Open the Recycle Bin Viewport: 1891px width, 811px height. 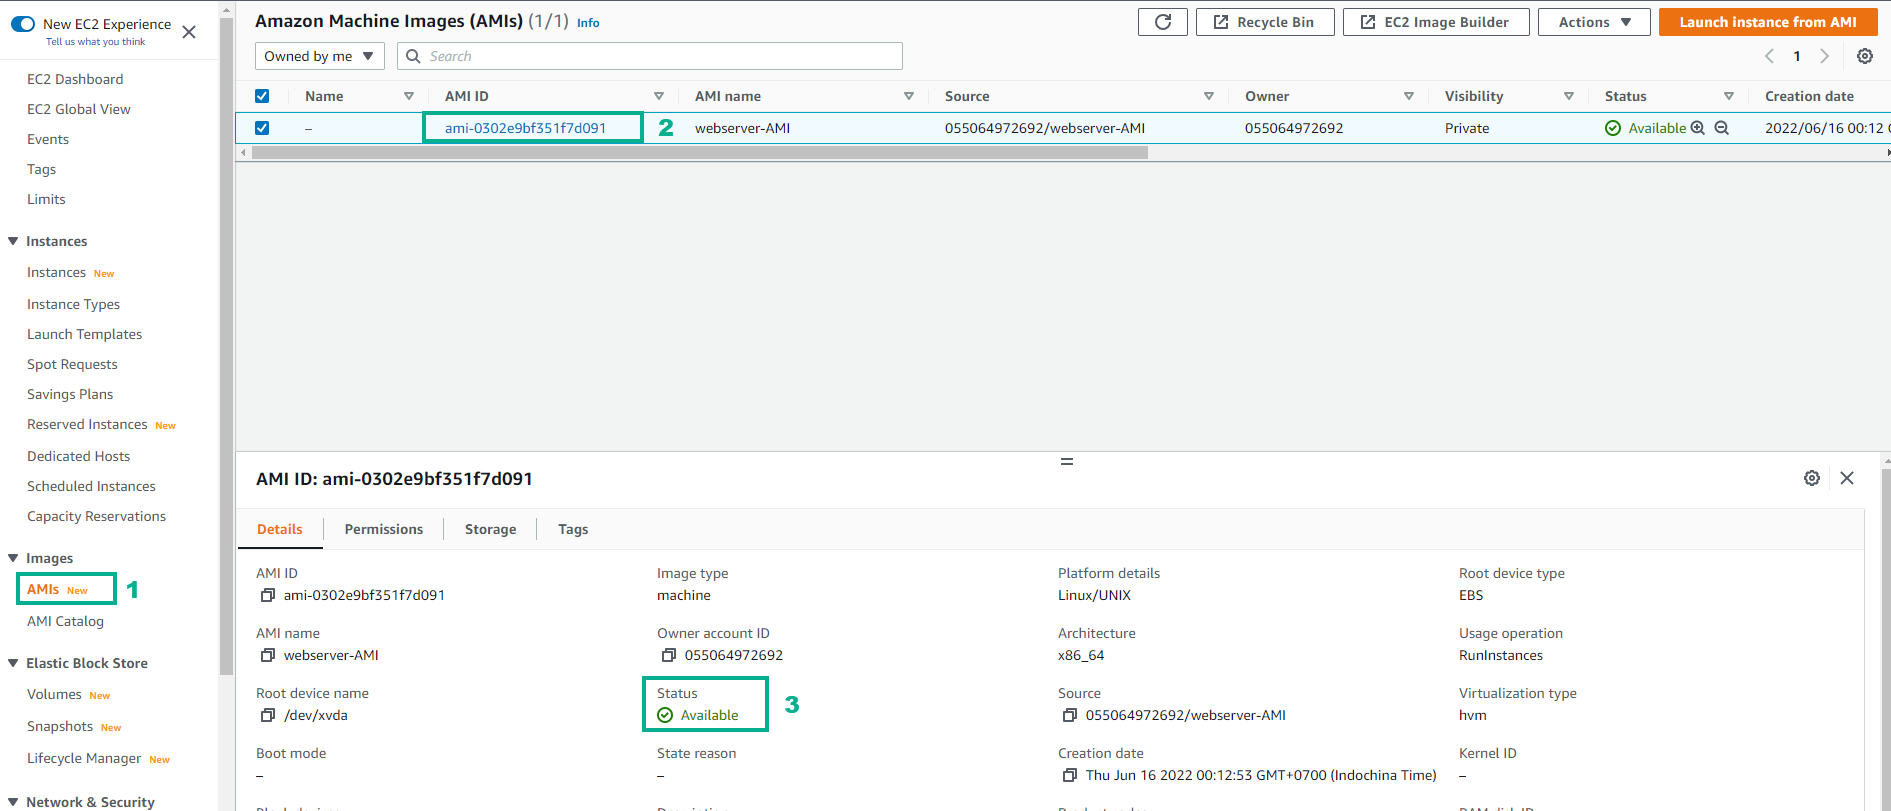coord(1265,22)
